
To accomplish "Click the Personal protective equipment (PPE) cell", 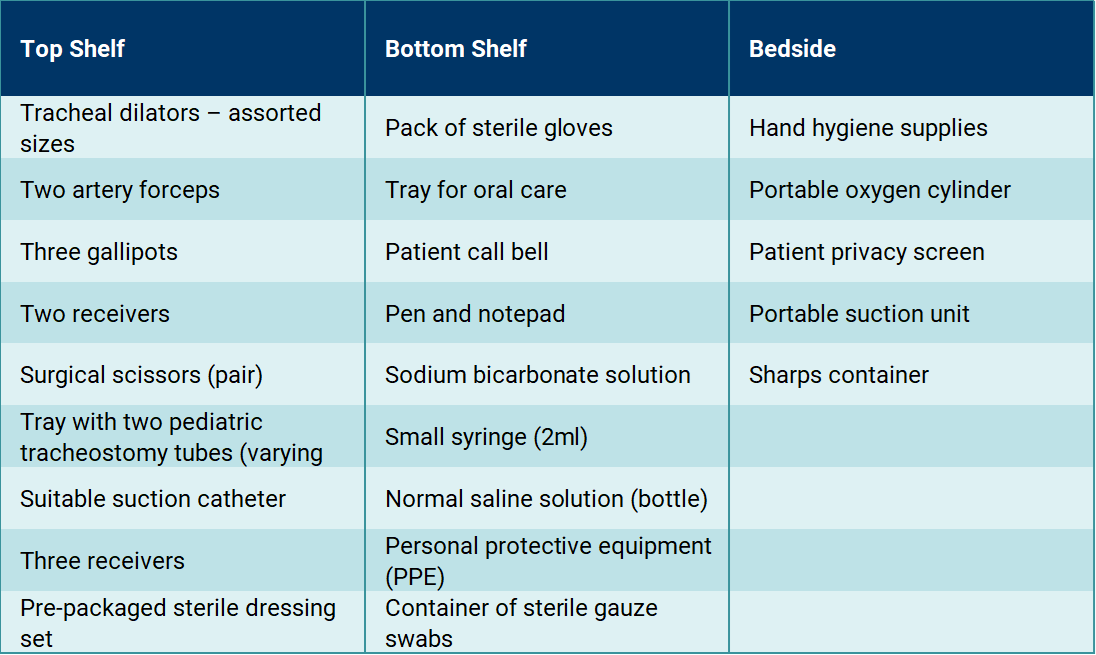I will point(547,561).
